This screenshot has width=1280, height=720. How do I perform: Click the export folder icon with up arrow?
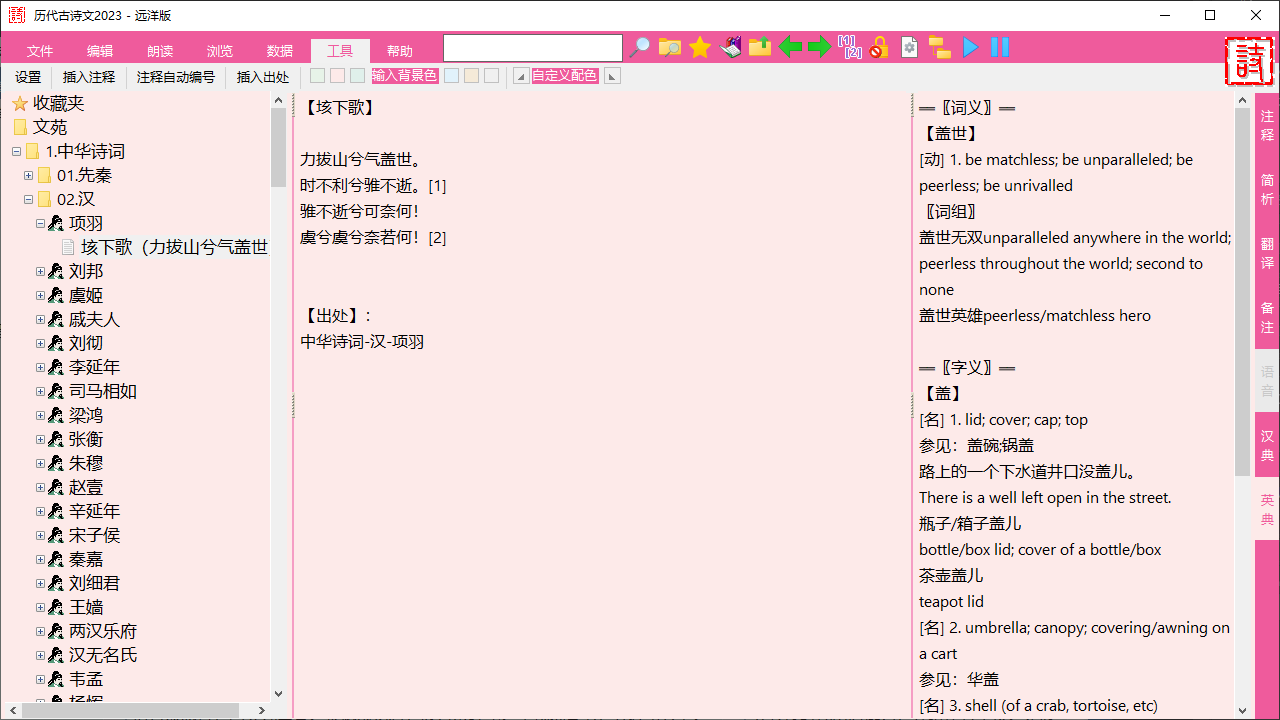tap(759, 47)
